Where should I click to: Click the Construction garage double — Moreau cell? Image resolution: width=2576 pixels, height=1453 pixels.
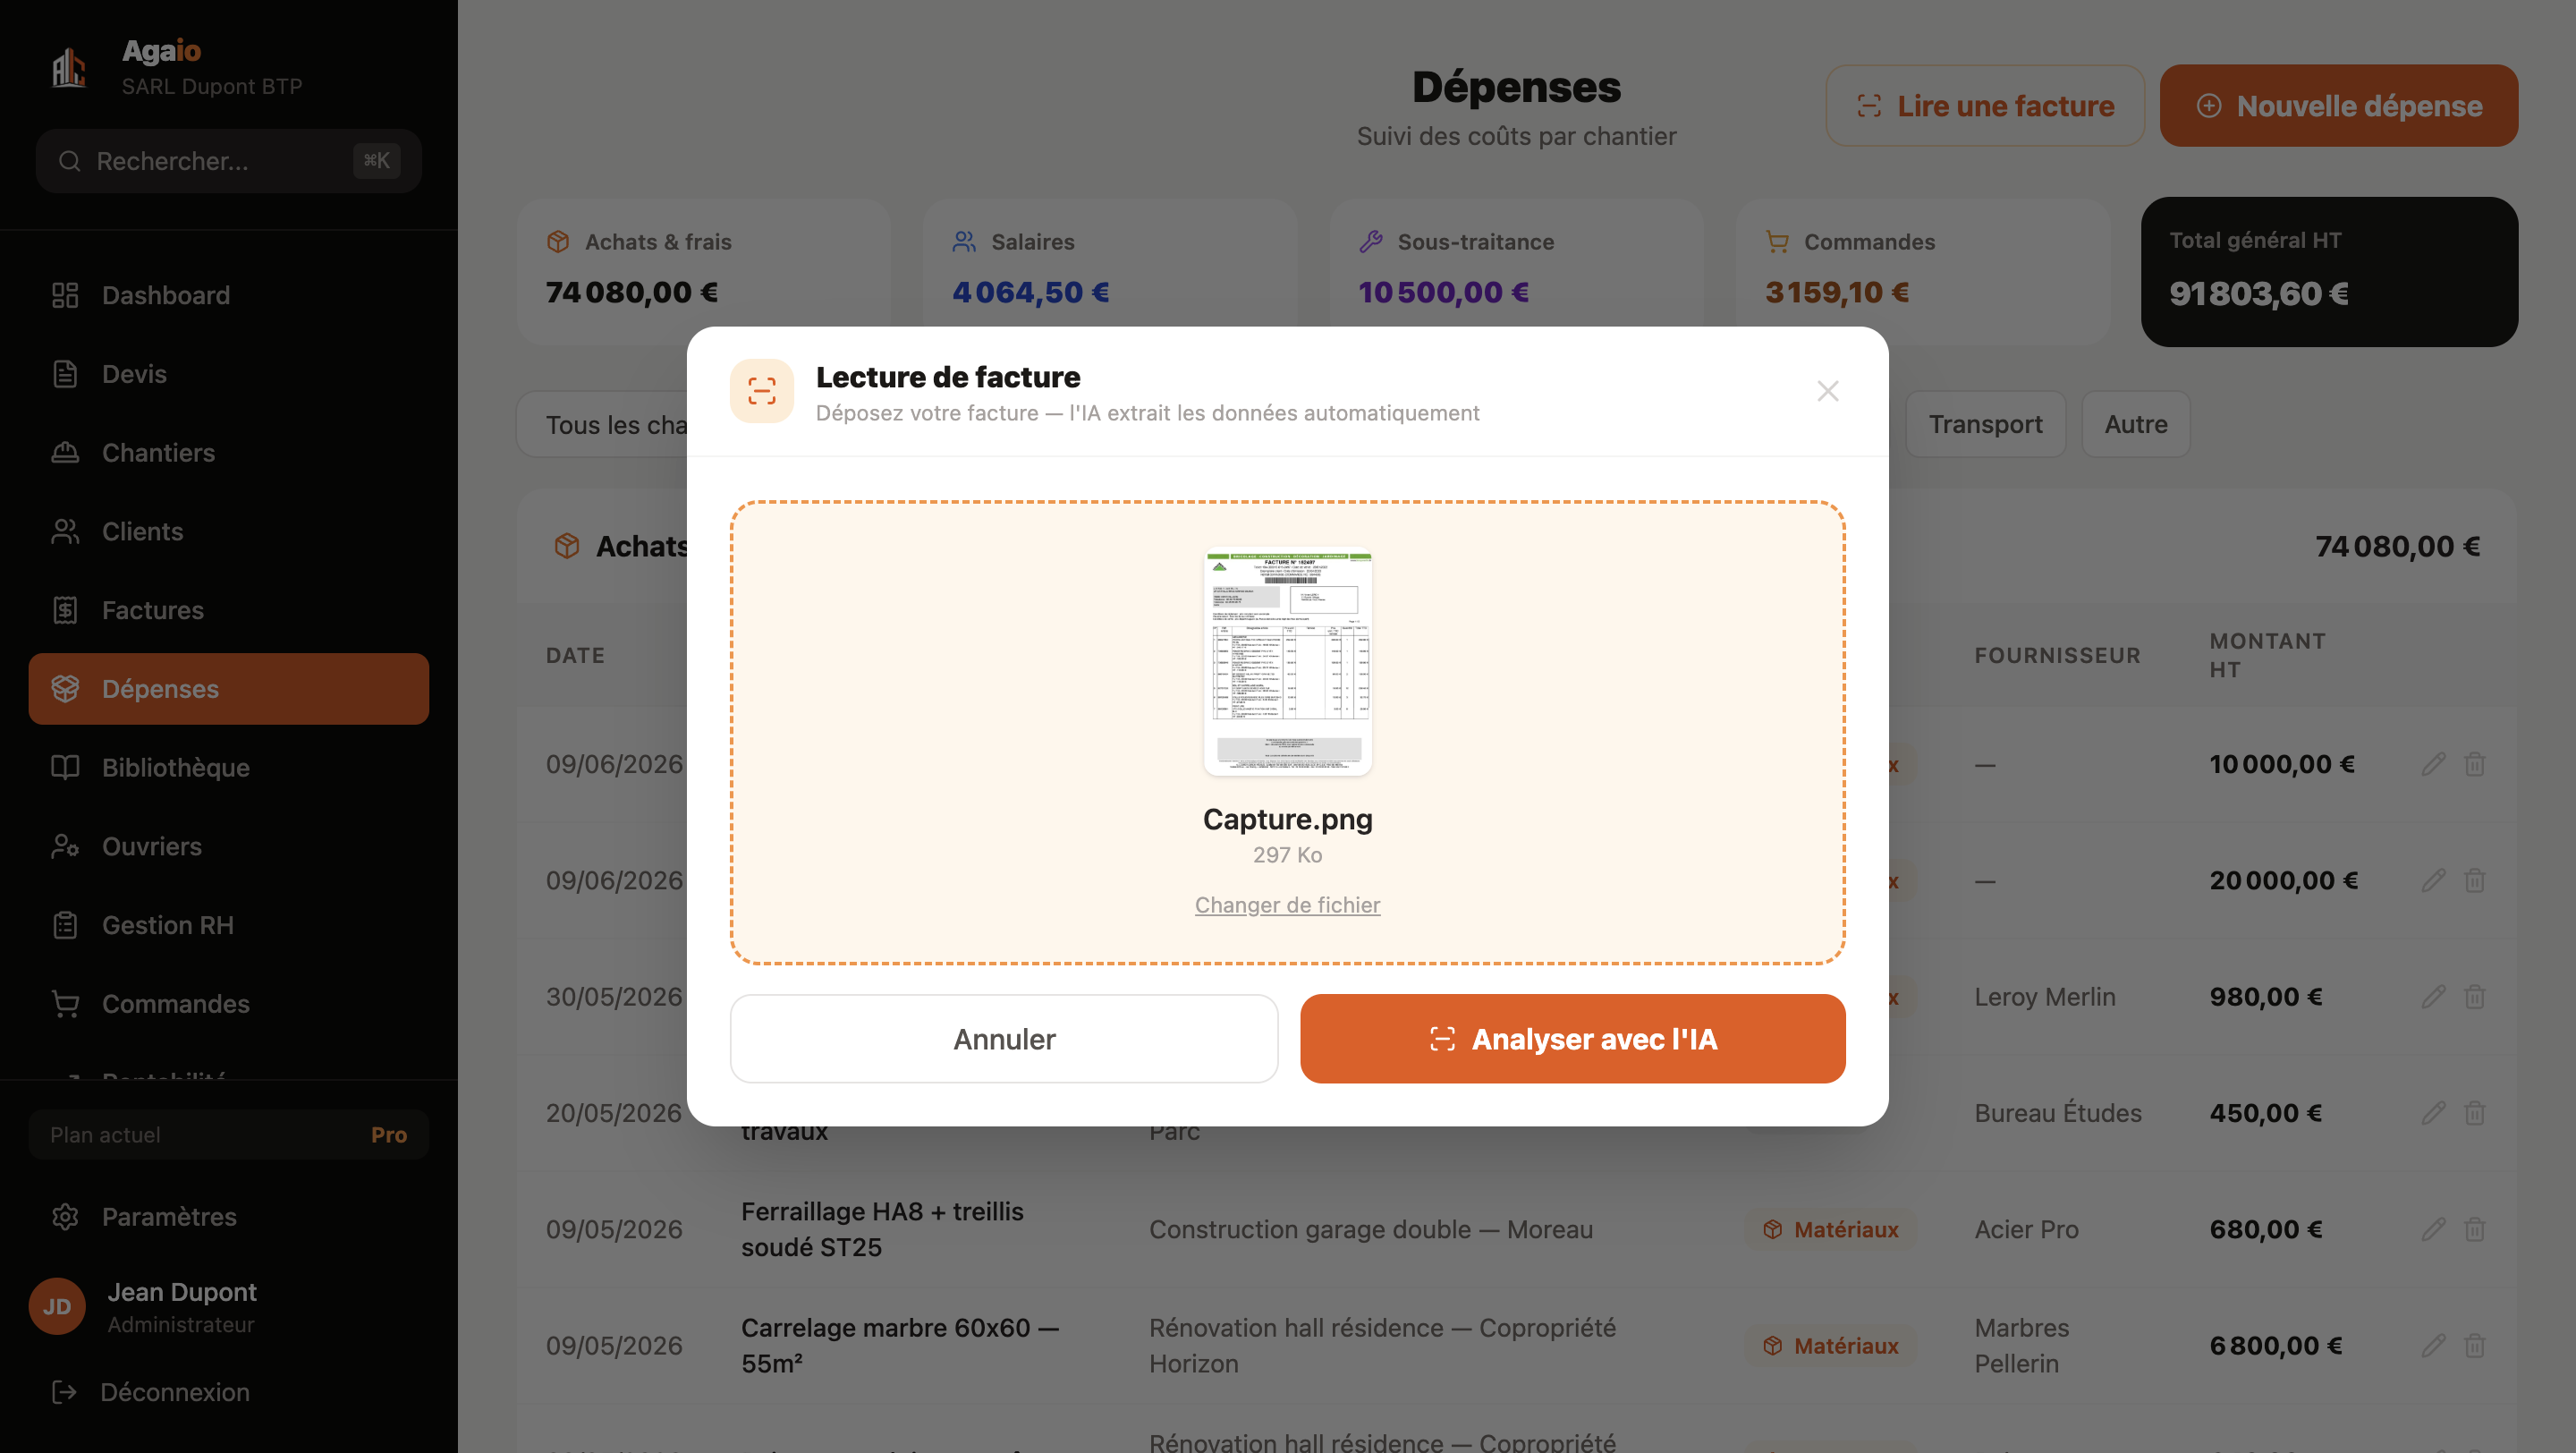(x=1370, y=1229)
